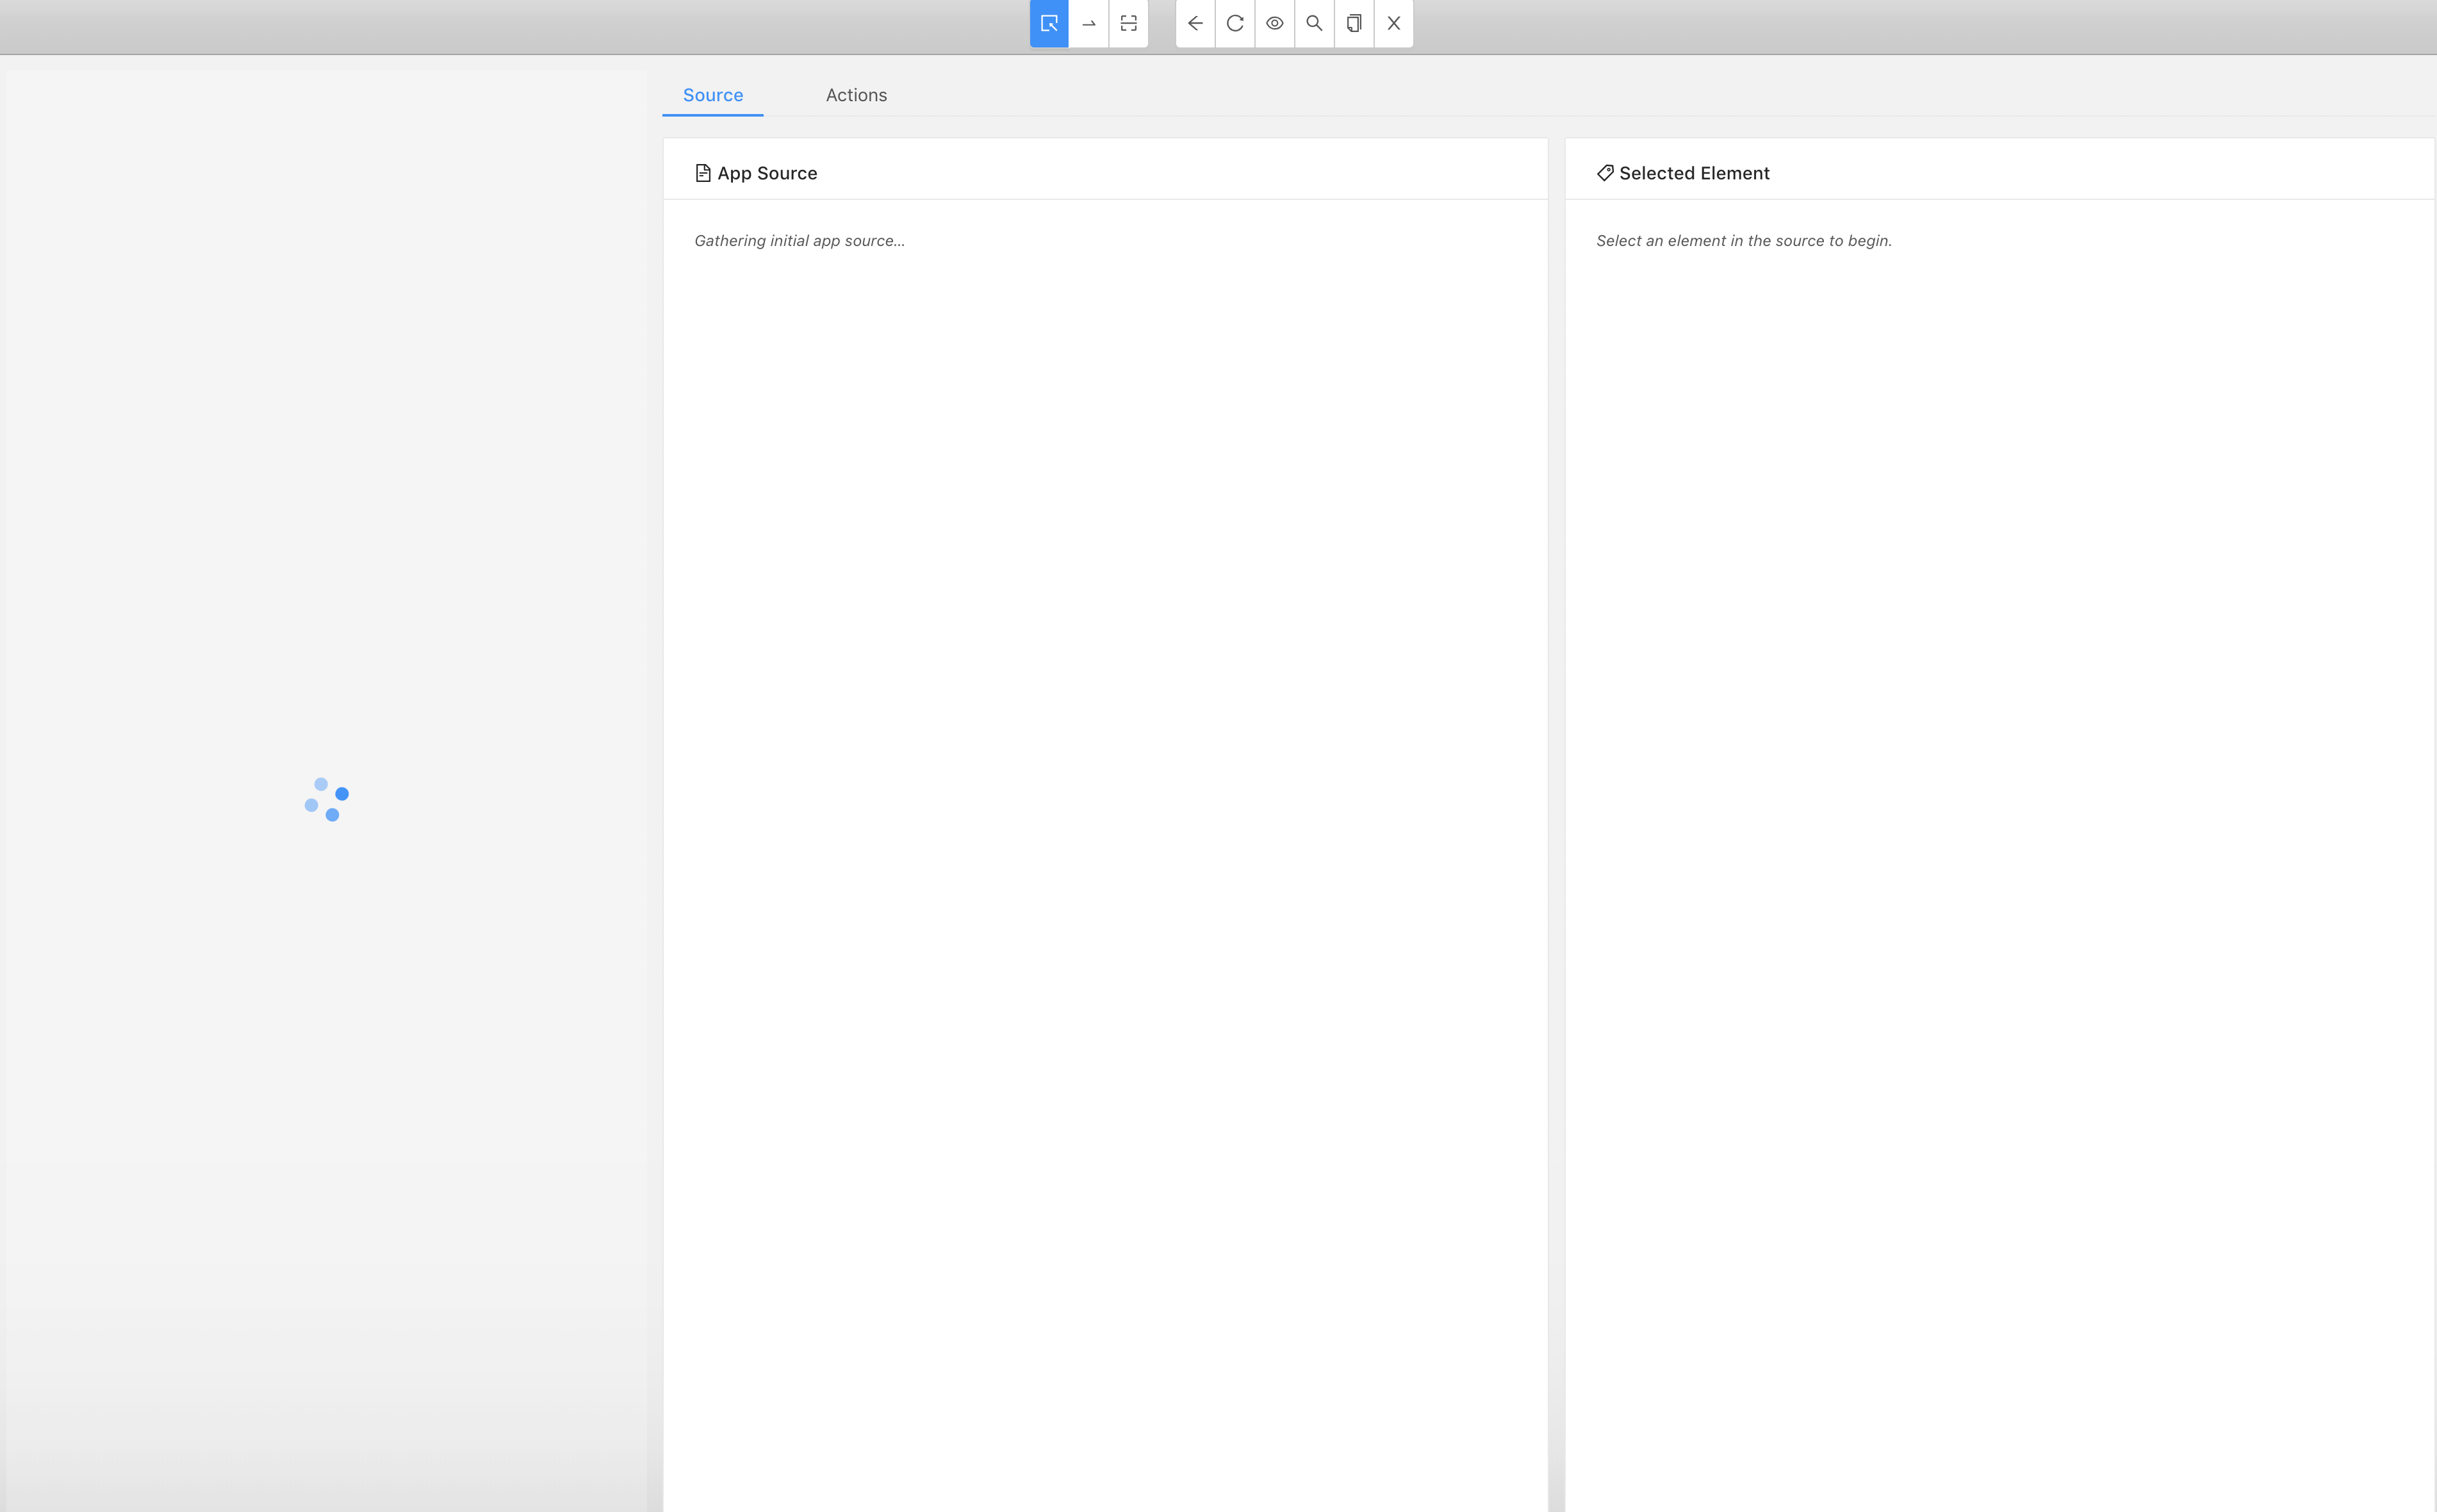The height and width of the screenshot is (1512, 2437).
Task: Refresh the source and screenshot
Action: point(1235,23)
